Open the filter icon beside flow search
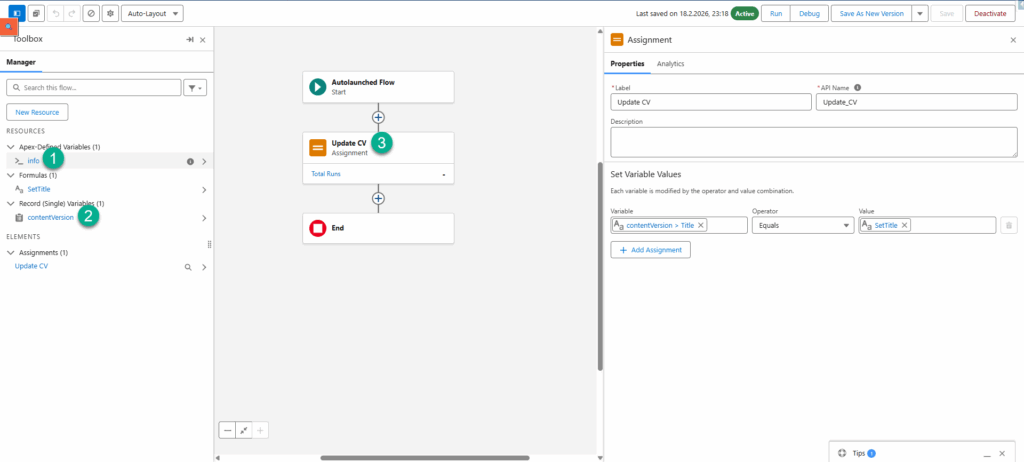1024x462 pixels. 195,88
